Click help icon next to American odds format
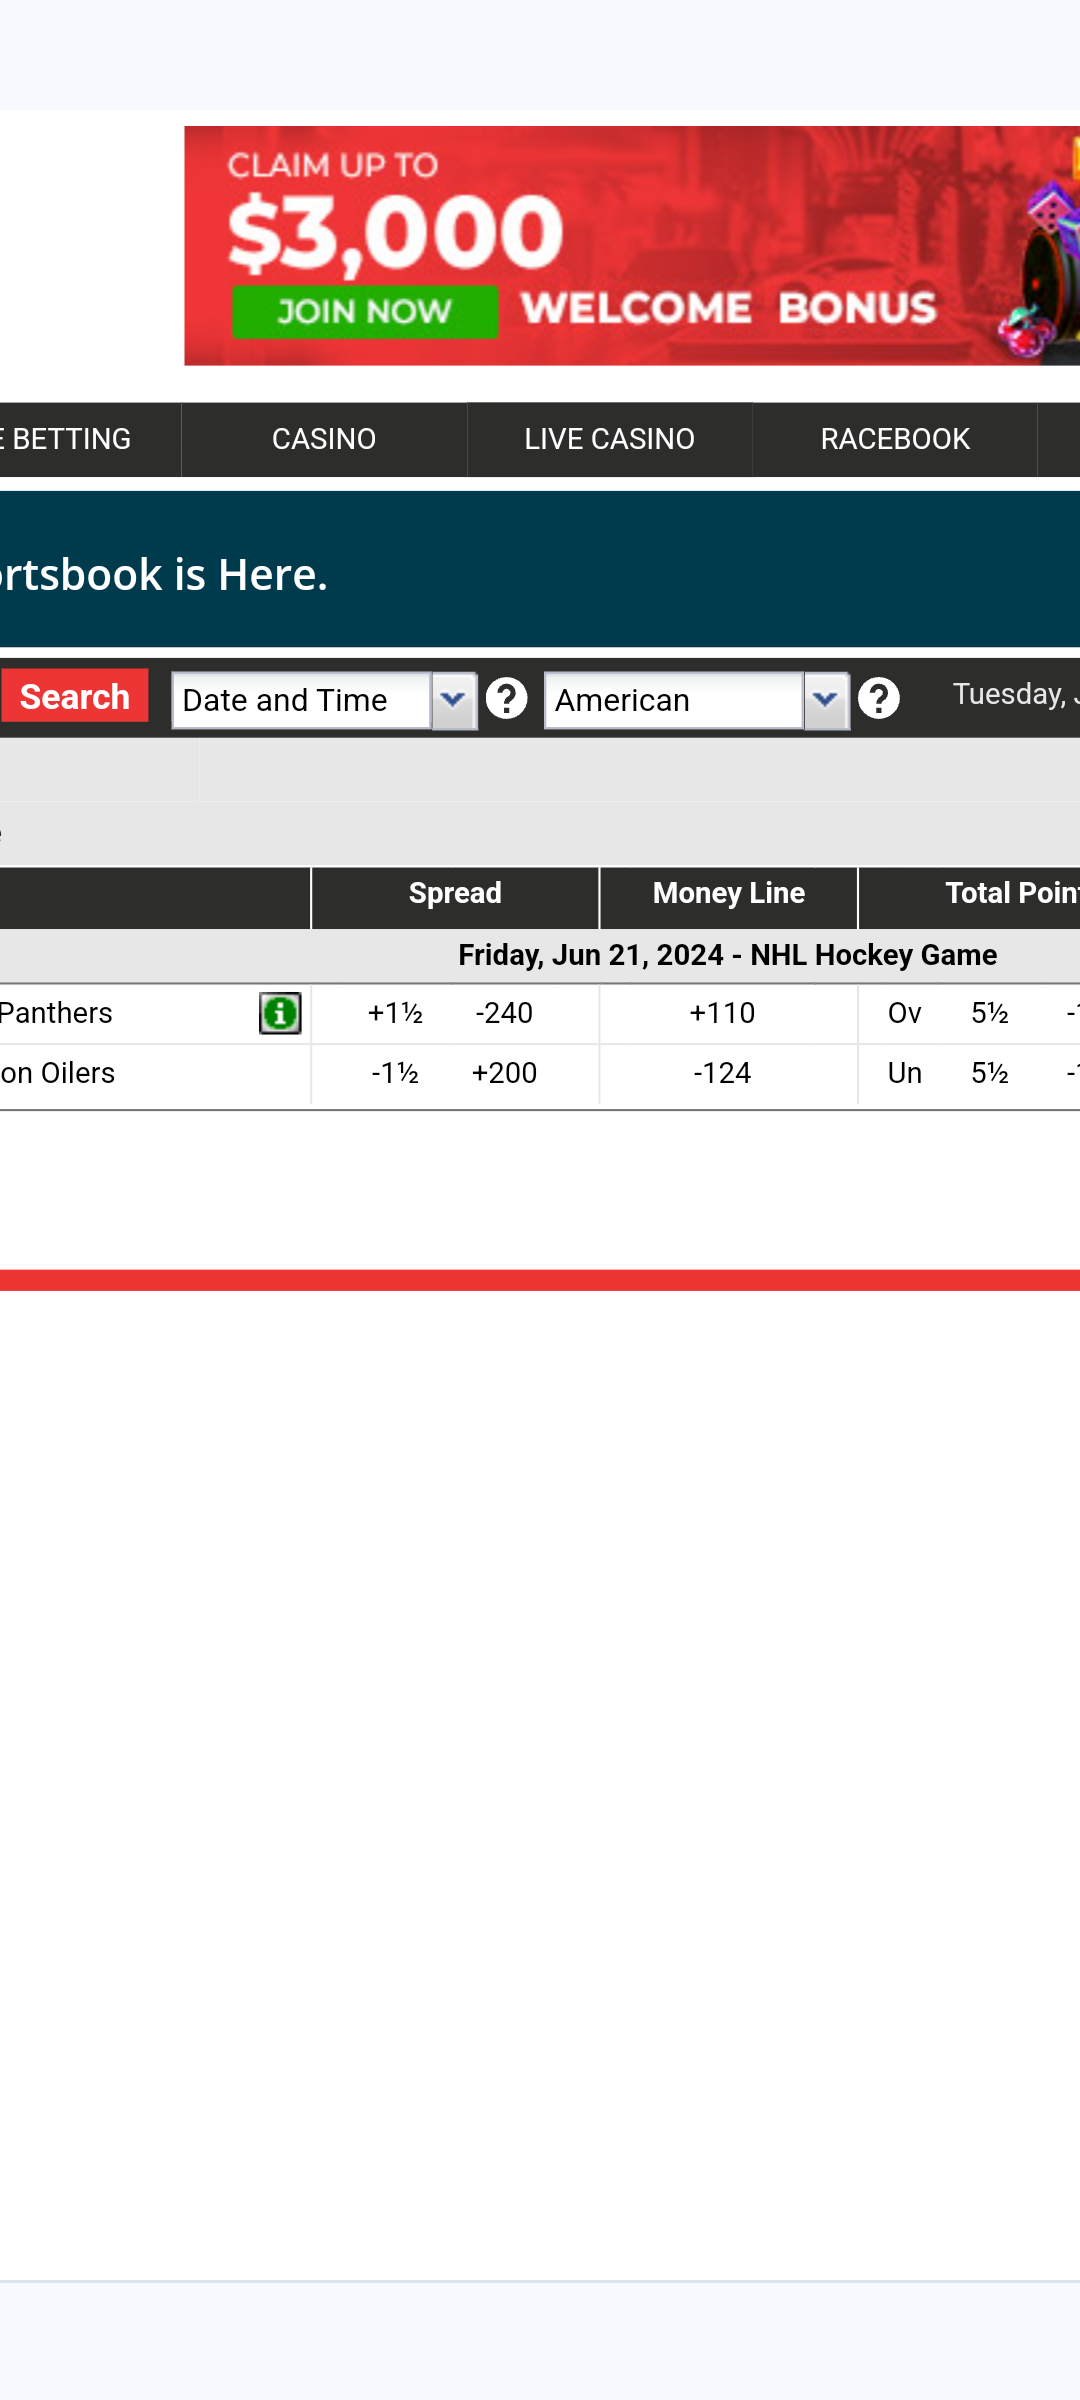Viewport: 1080px width, 2400px height. click(x=879, y=699)
